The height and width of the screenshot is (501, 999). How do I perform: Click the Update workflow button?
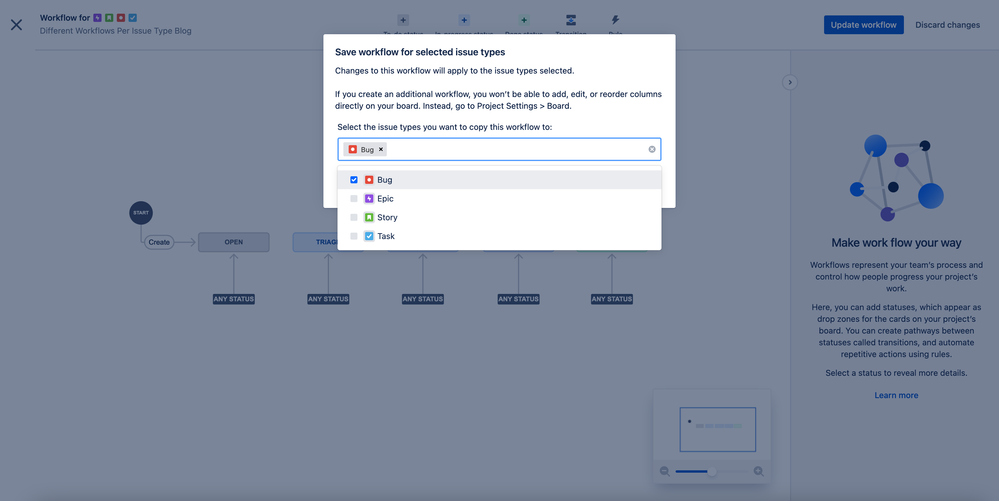coord(863,25)
